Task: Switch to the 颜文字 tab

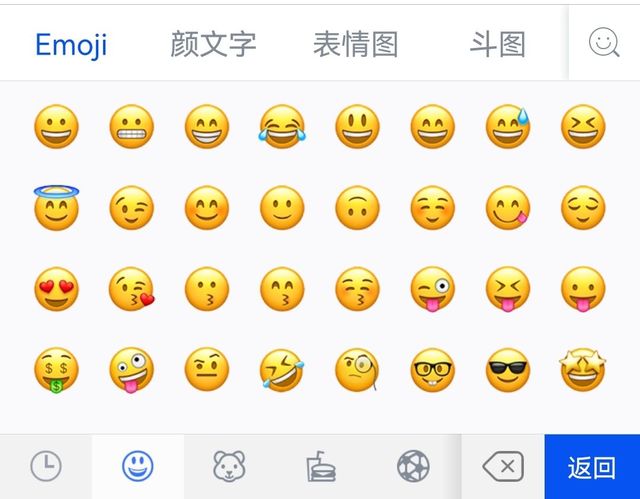Action: pyautogui.click(x=213, y=44)
